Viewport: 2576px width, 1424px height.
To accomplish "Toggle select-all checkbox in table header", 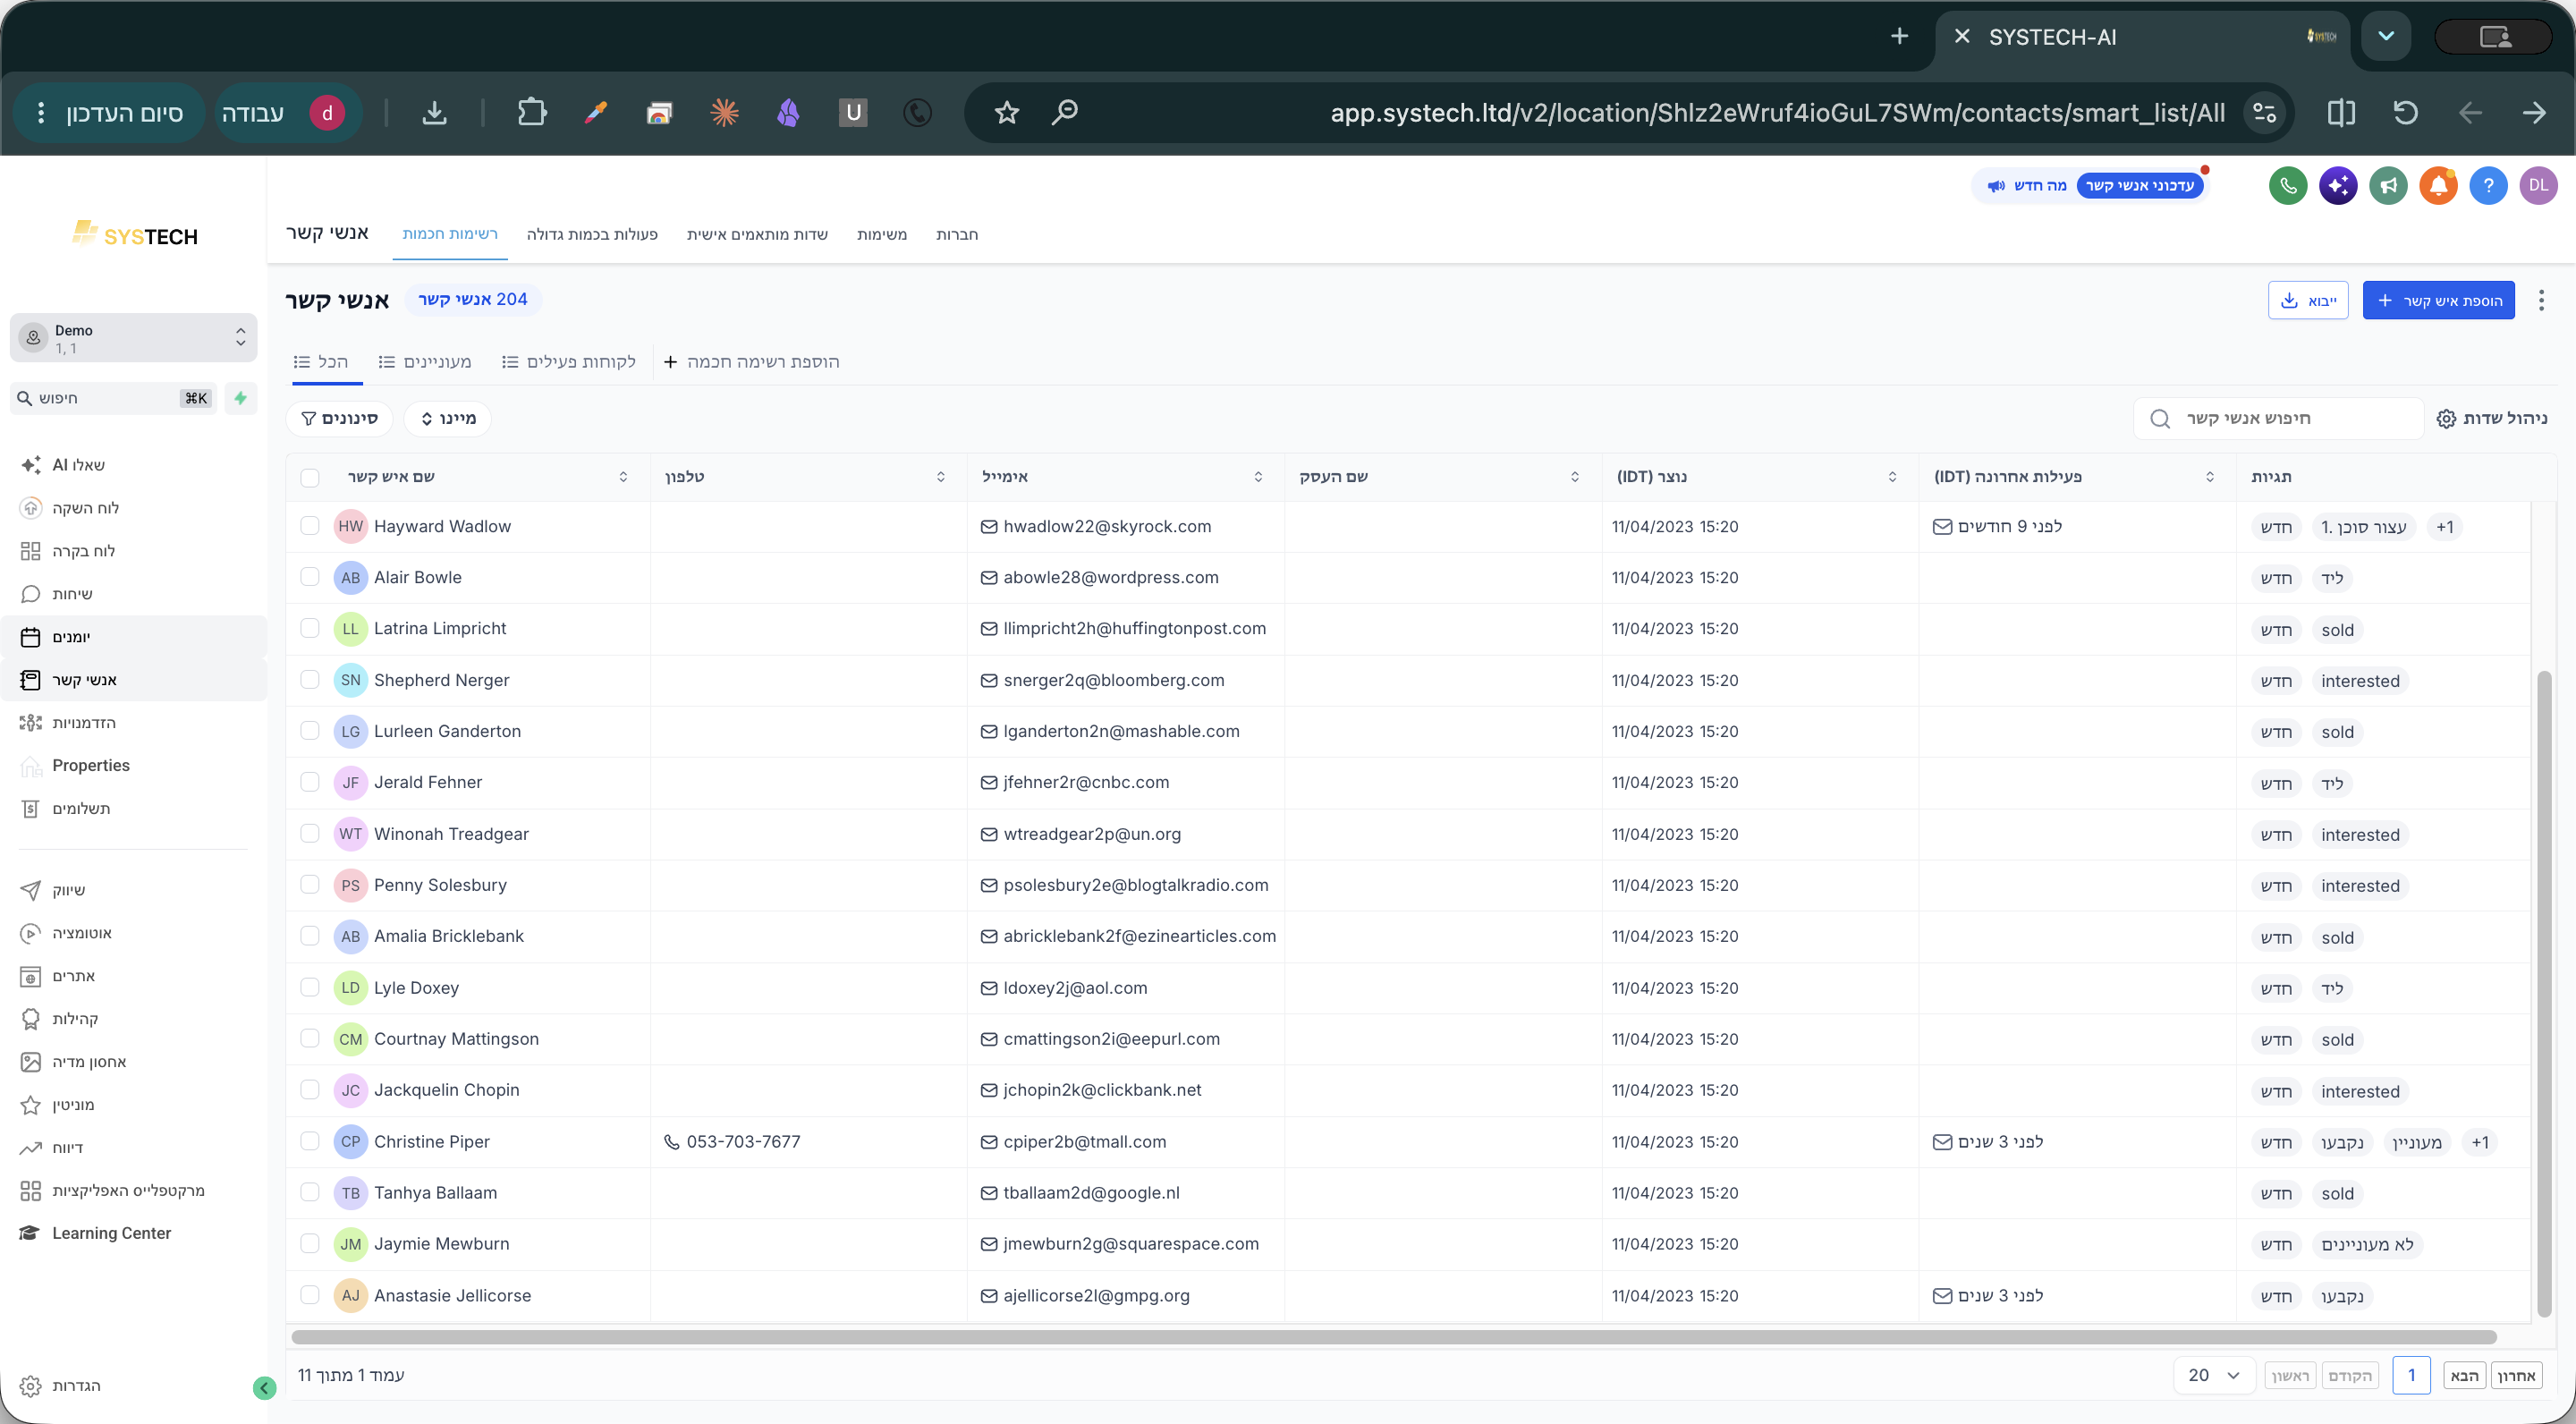I will [310, 478].
